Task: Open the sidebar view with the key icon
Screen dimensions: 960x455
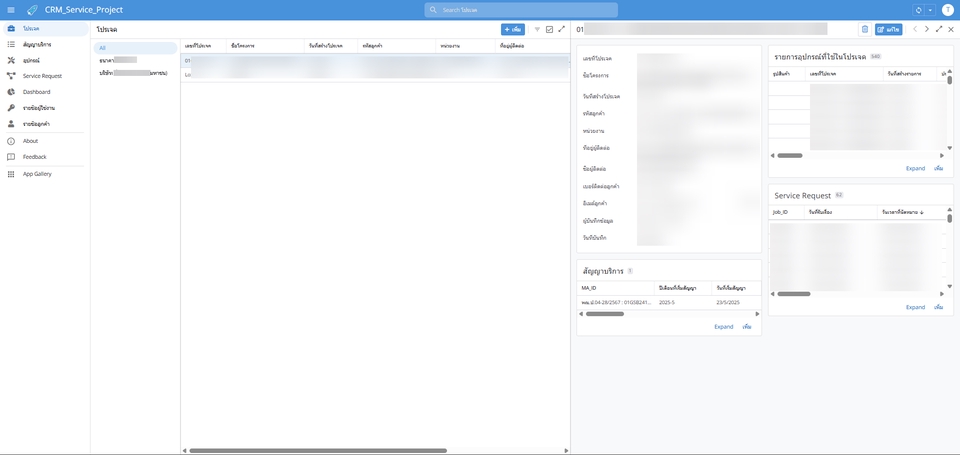Action: [x=45, y=108]
